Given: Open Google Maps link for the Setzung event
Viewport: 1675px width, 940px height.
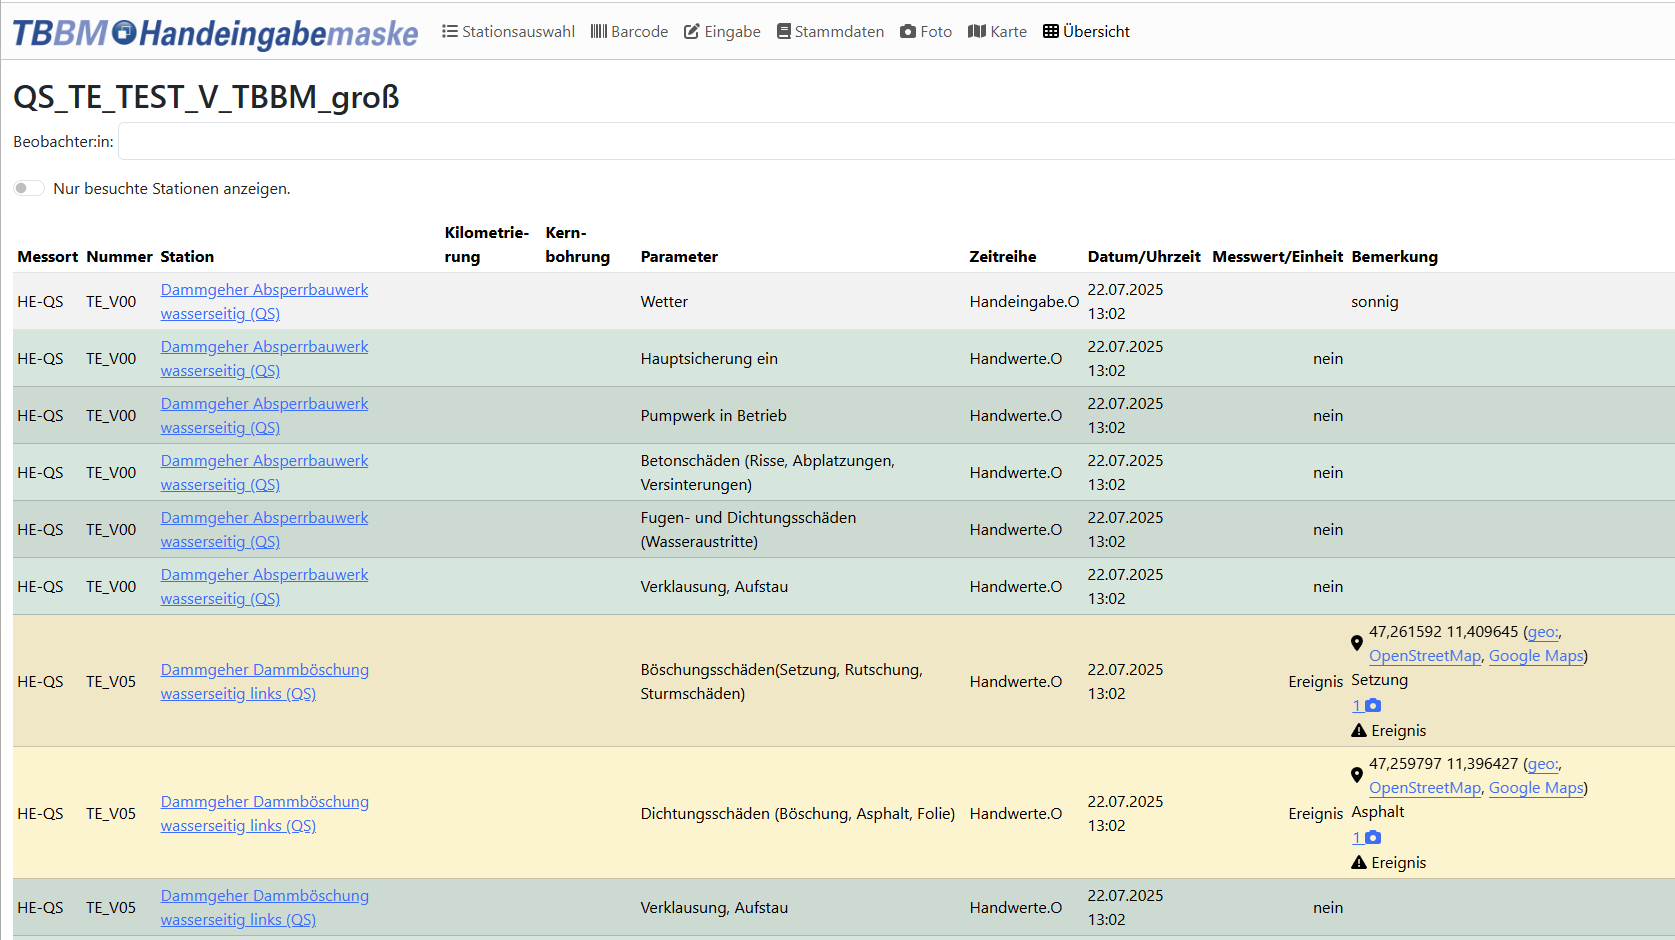Looking at the screenshot, I should coord(1536,656).
